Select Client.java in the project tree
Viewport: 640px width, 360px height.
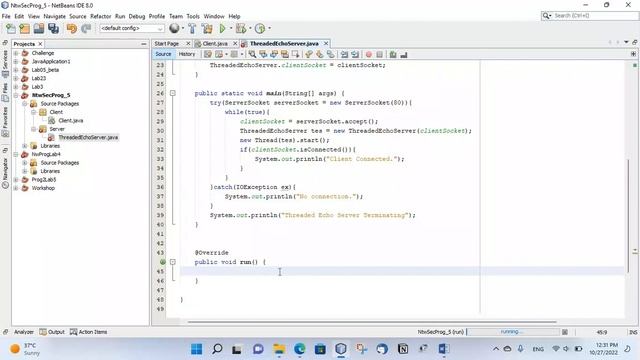pyautogui.click(x=70, y=120)
